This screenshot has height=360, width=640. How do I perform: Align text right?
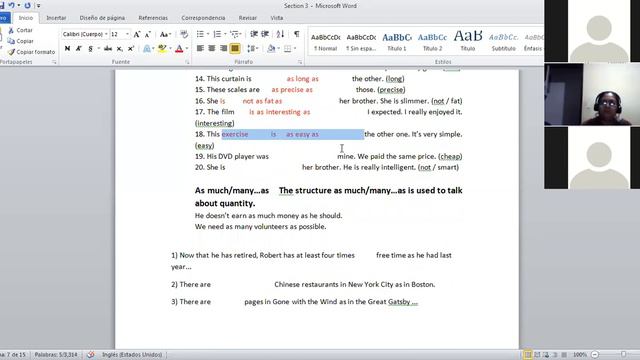click(x=223, y=49)
